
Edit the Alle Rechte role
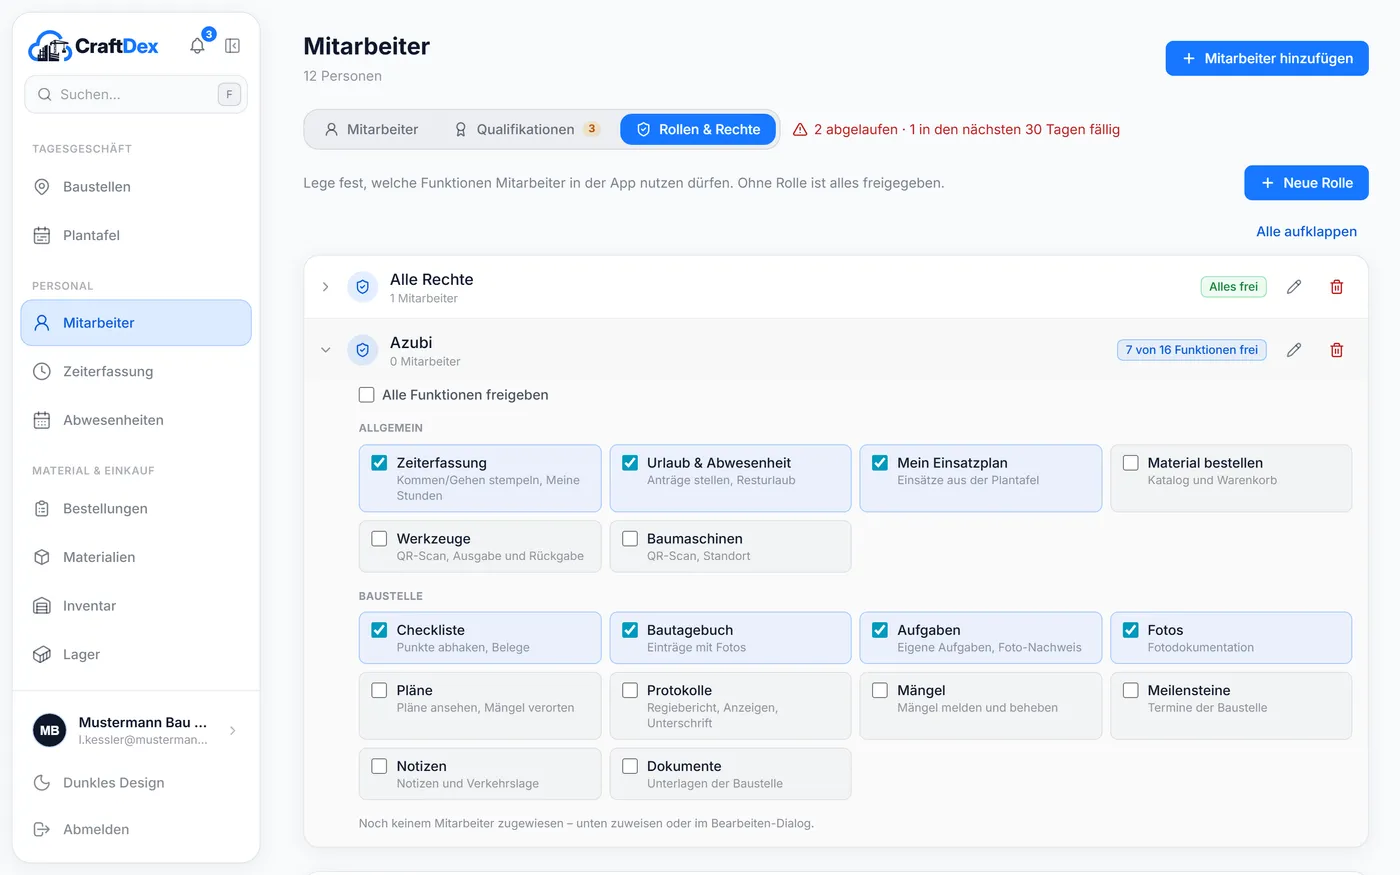(x=1294, y=287)
